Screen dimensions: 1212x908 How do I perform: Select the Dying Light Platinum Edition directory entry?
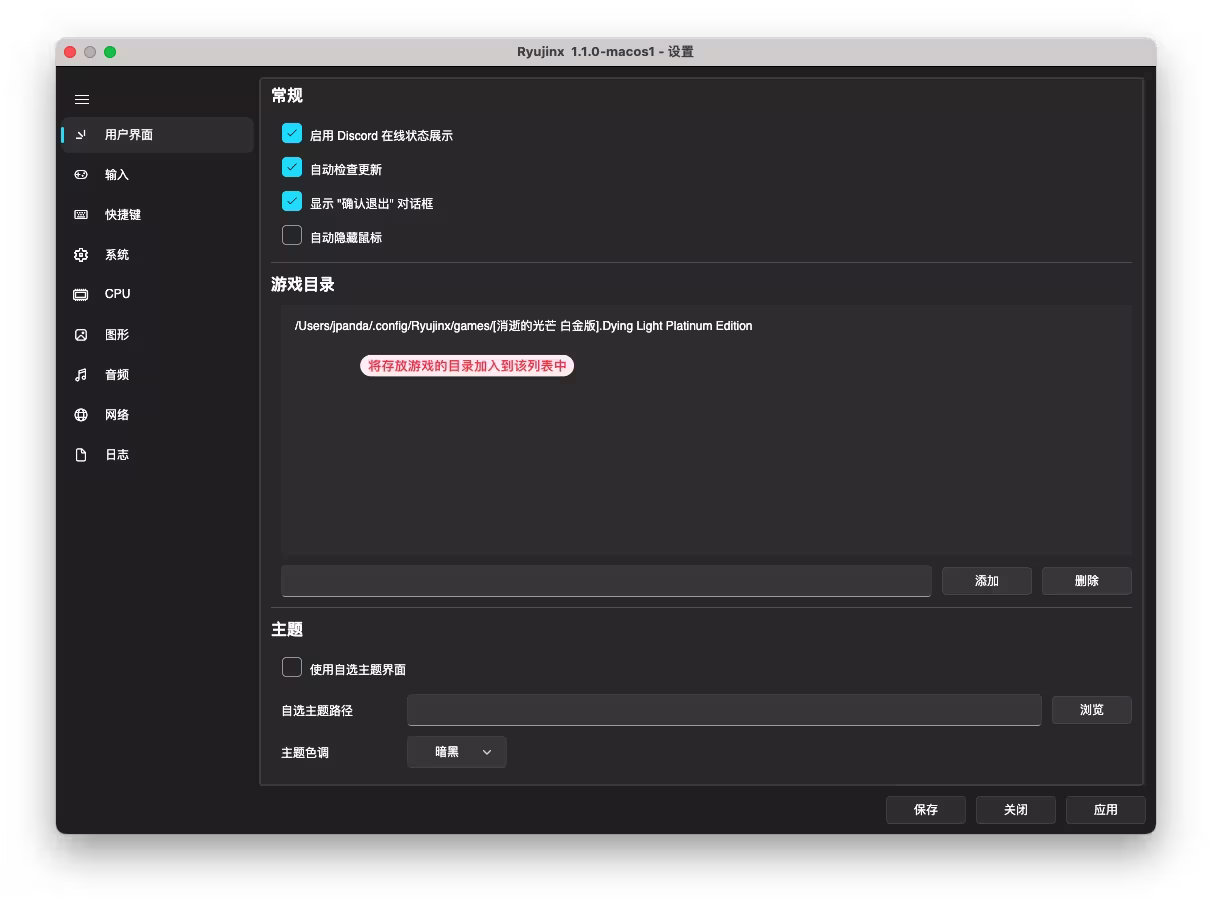(523, 326)
